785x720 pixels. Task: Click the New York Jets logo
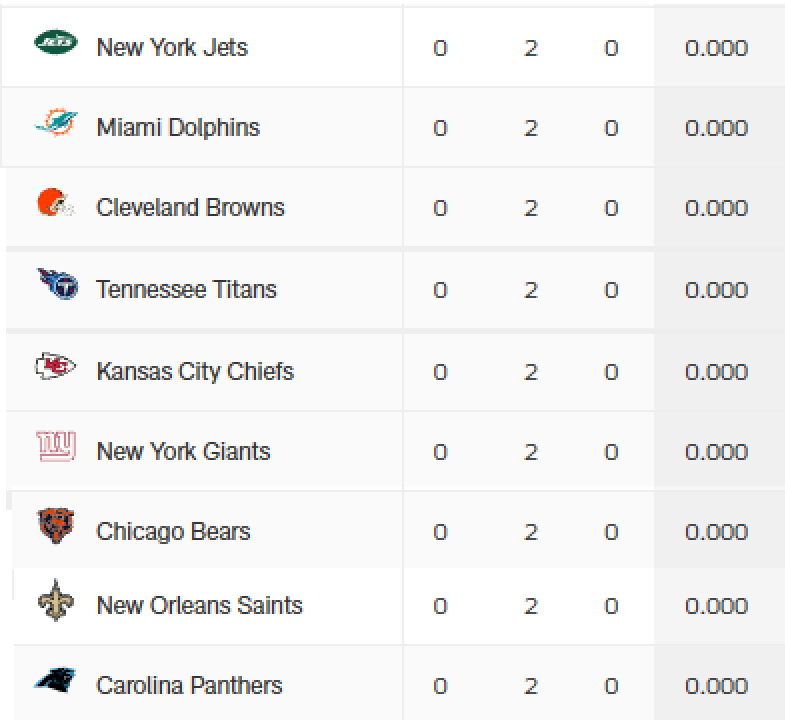pos(56,42)
